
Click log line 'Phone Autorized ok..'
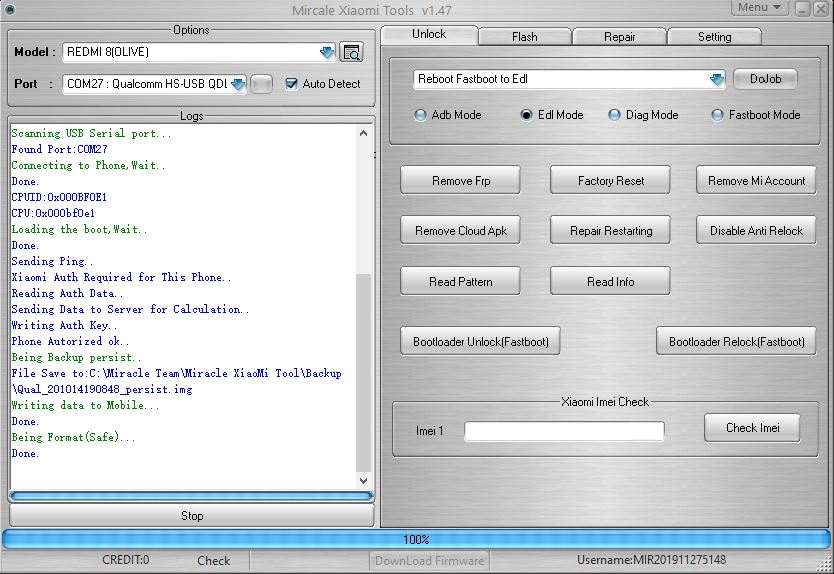click(x=70, y=341)
